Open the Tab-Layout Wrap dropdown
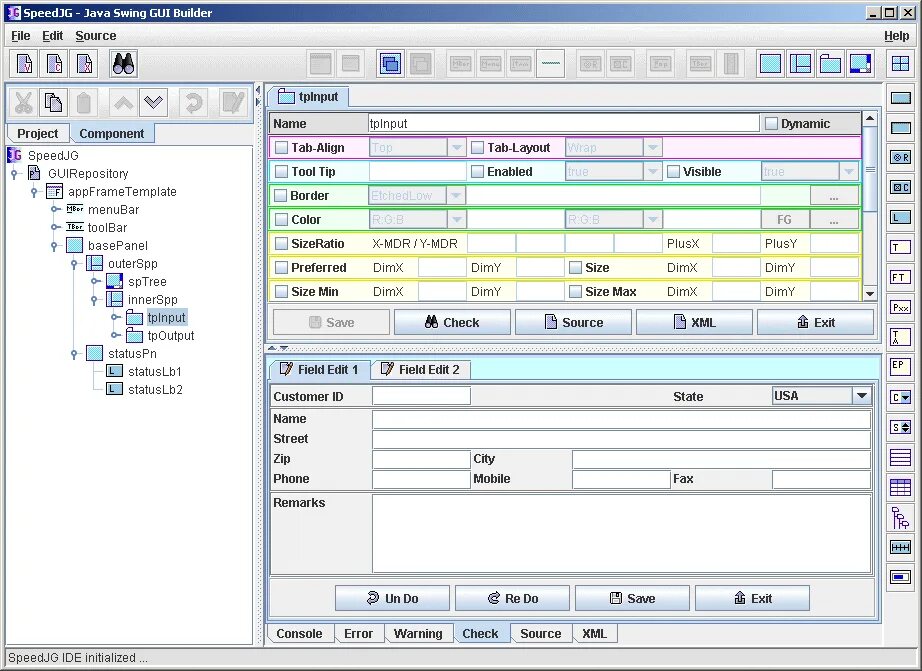Image resolution: width=922 pixels, height=671 pixels. [652, 148]
